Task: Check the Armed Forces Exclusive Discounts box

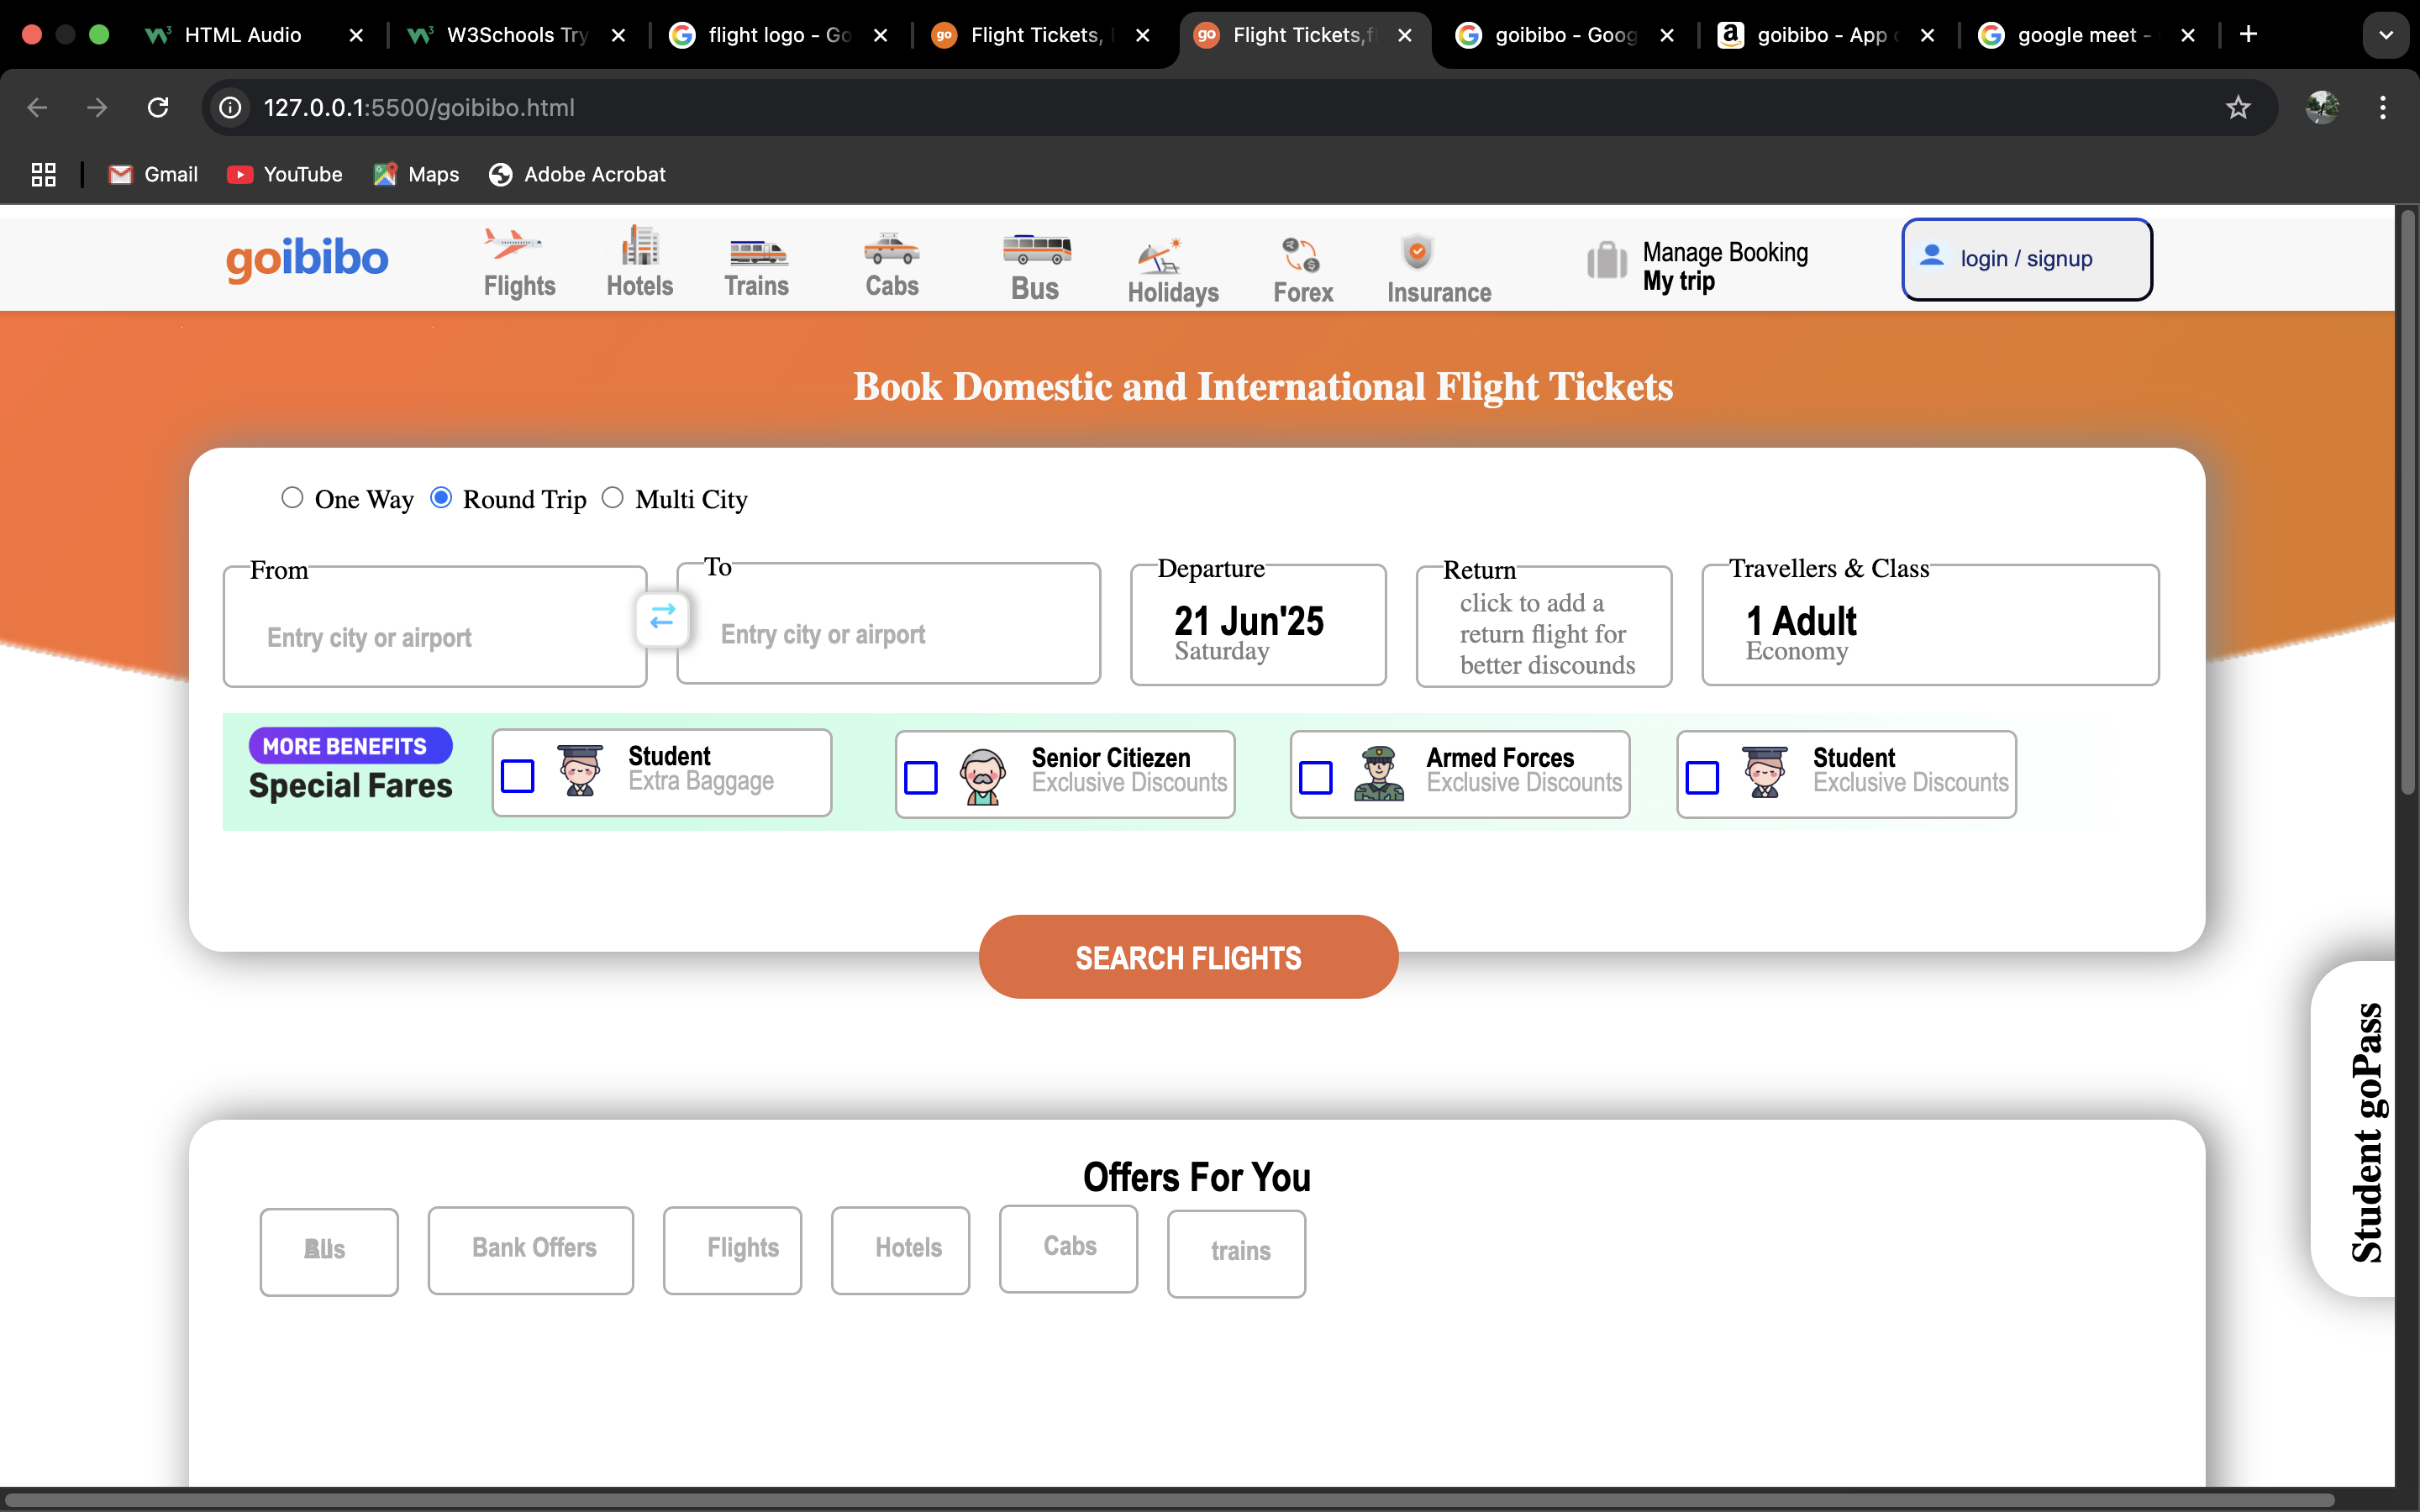Action: pyautogui.click(x=1315, y=776)
